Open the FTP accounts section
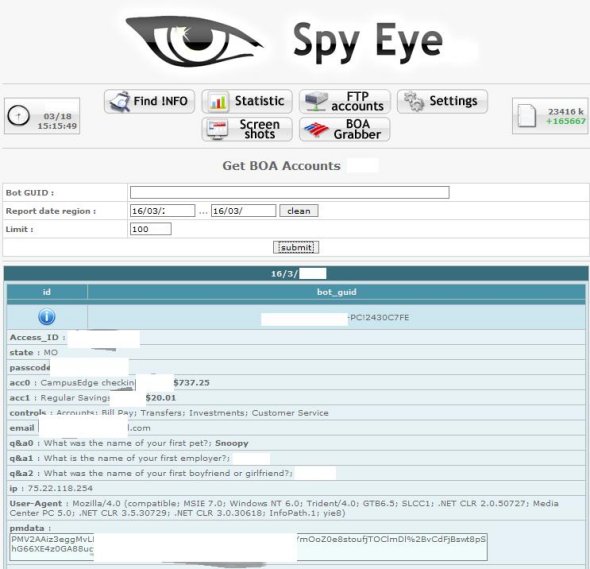The width and height of the screenshot is (590, 569). 345,101
